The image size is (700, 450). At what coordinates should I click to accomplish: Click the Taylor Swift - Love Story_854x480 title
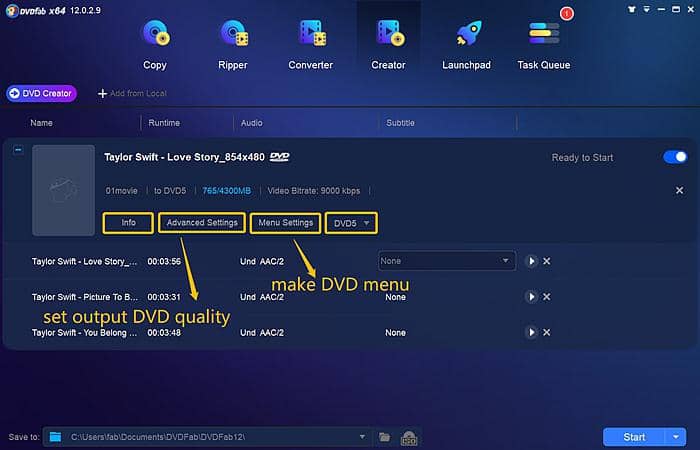(x=184, y=157)
